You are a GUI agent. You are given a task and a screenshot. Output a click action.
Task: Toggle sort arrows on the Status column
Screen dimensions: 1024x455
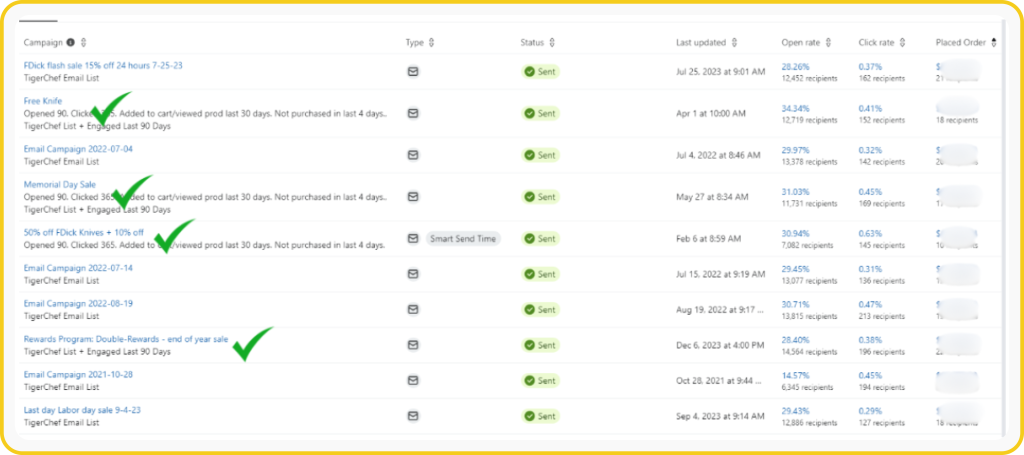(552, 42)
